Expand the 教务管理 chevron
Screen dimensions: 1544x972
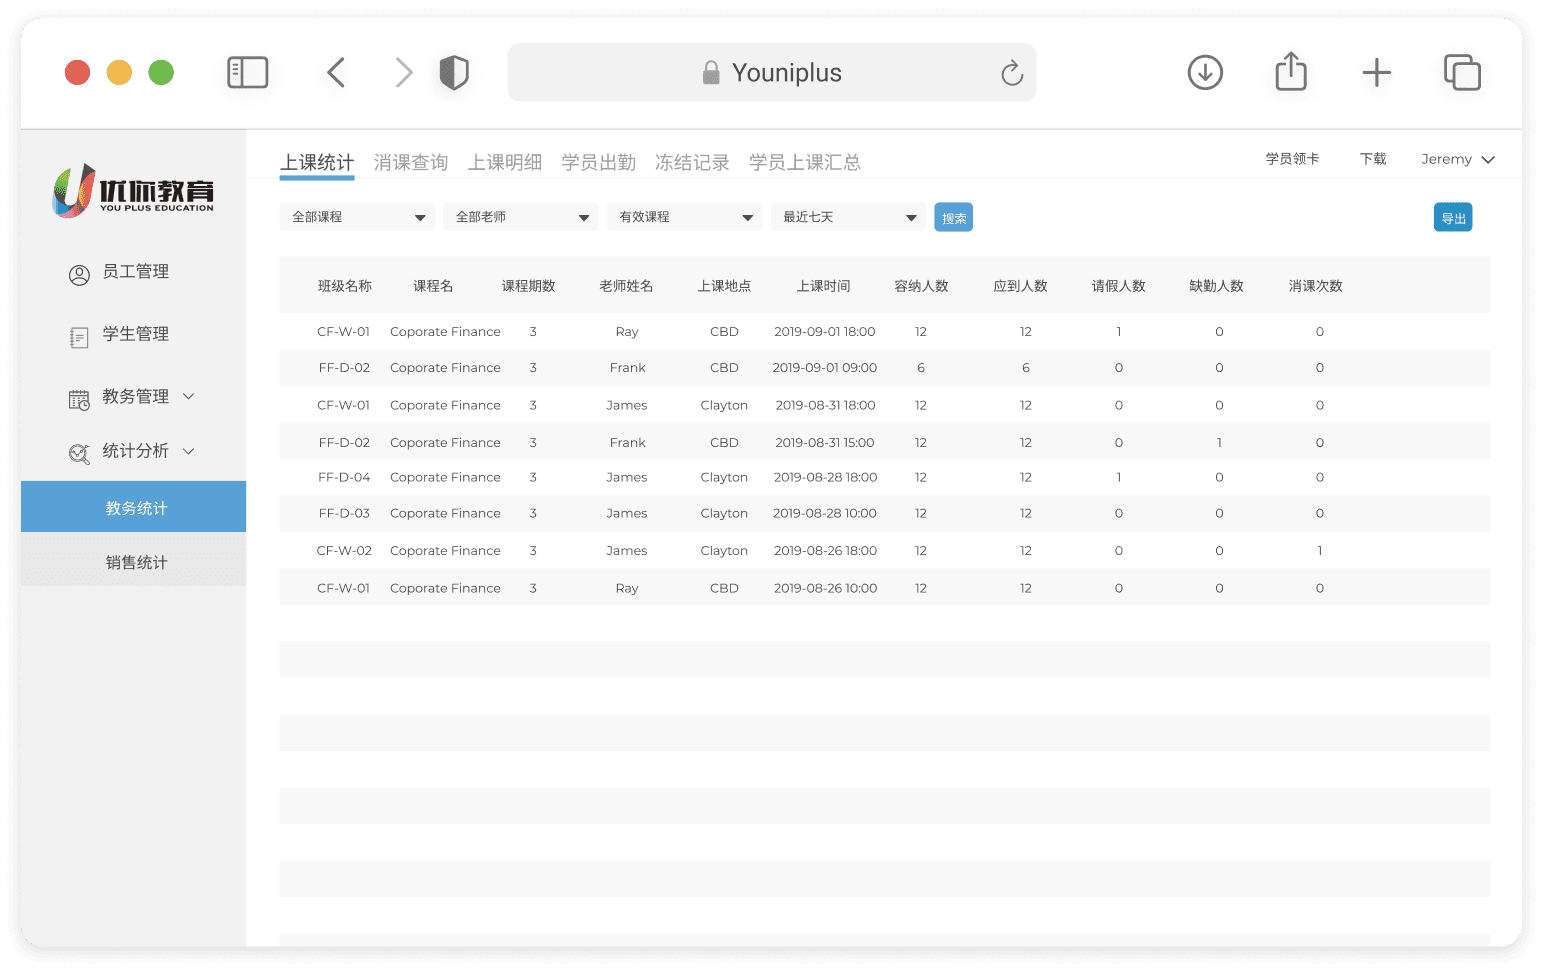[189, 397]
